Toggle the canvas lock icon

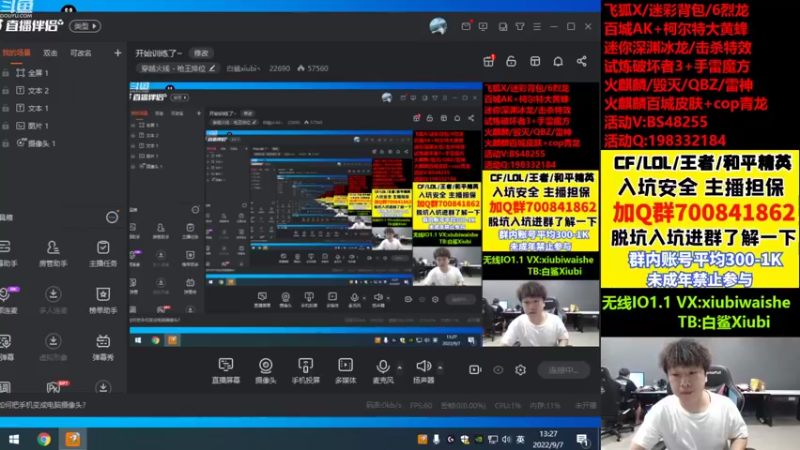511,61
